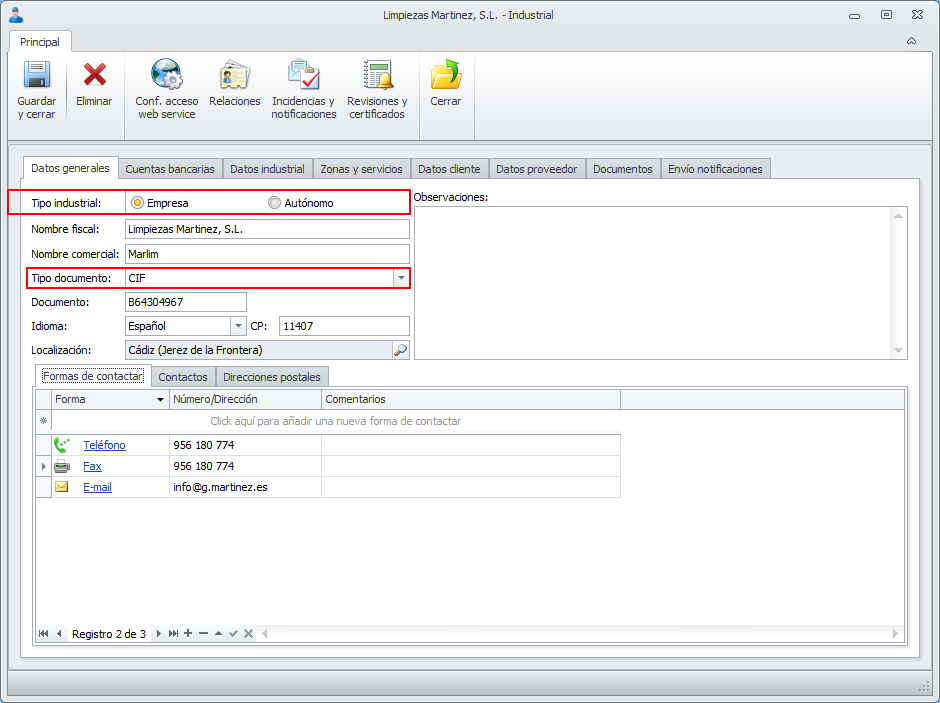
Task: Click the CP postal code field
Action: [344, 326]
